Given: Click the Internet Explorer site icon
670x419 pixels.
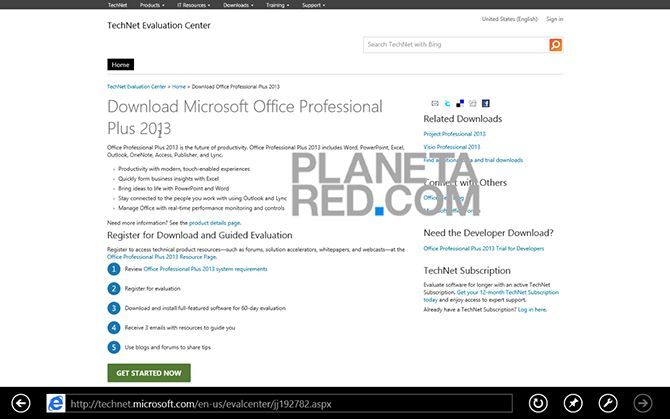Looking at the screenshot, I should [56, 404].
